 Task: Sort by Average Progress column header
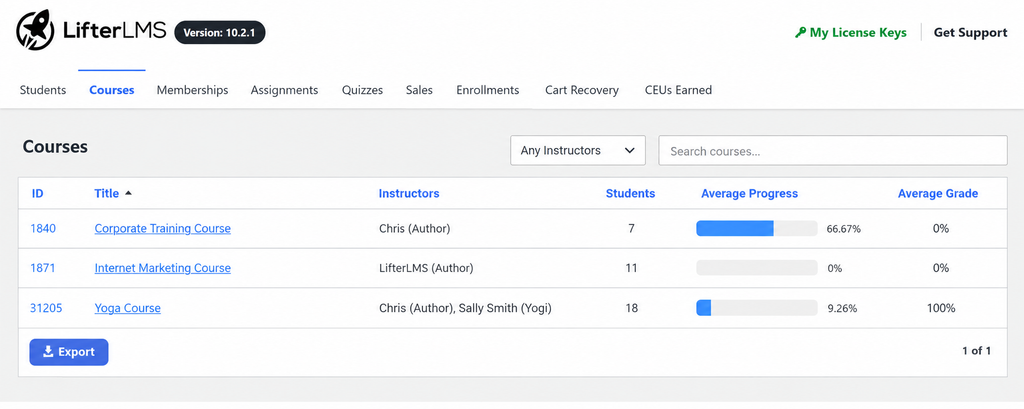[750, 193]
